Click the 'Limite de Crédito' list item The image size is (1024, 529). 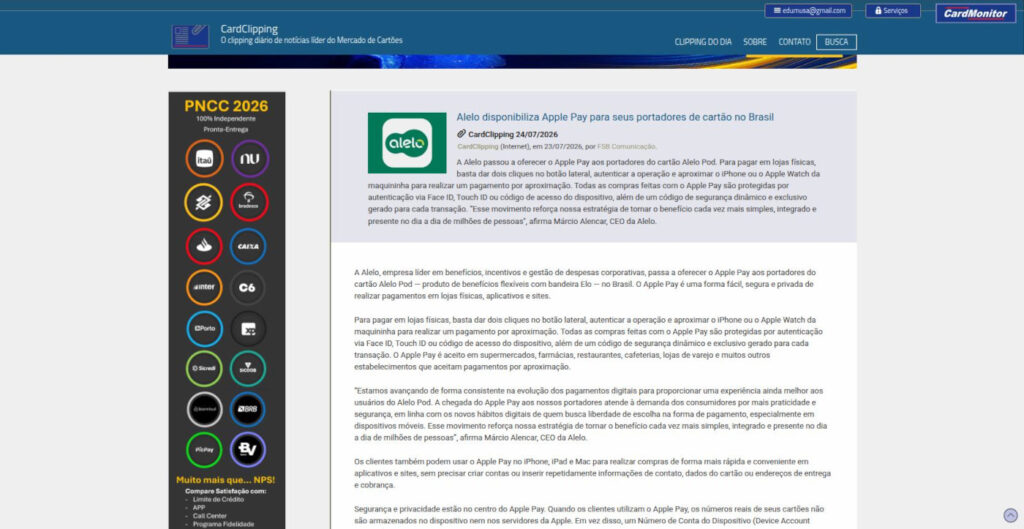click(x=218, y=500)
